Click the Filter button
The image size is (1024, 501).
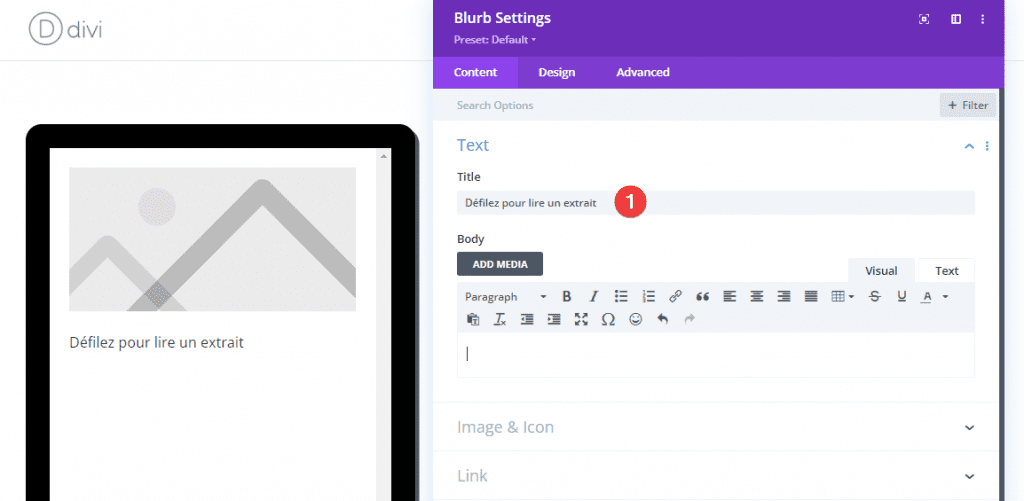pyautogui.click(x=968, y=105)
